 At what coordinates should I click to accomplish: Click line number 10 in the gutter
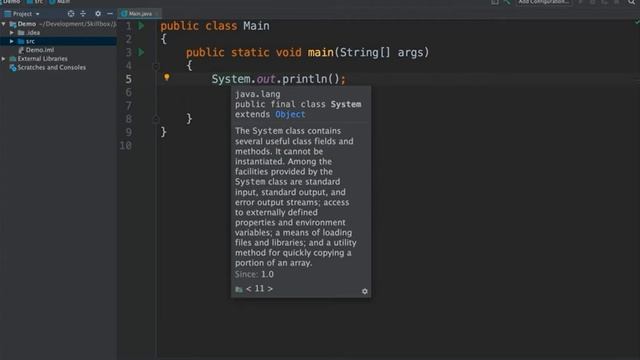[x=126, y=145]
